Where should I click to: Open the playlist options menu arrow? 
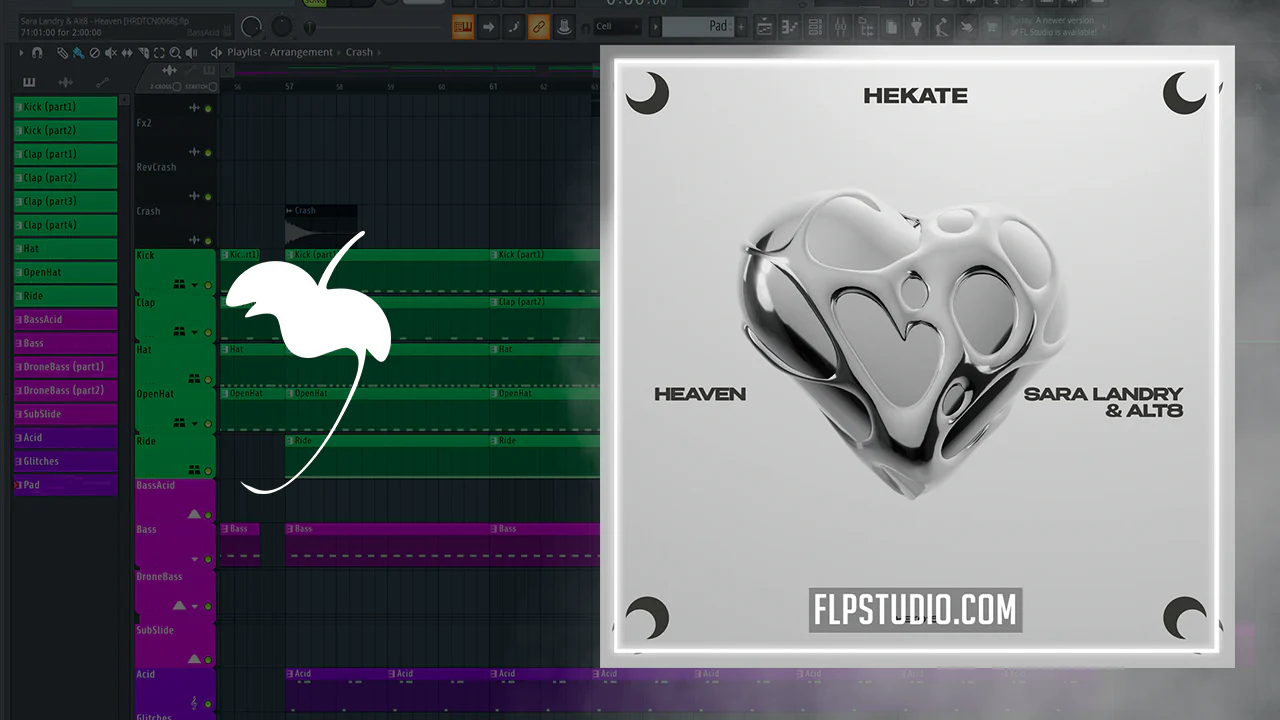coord(21,52)
